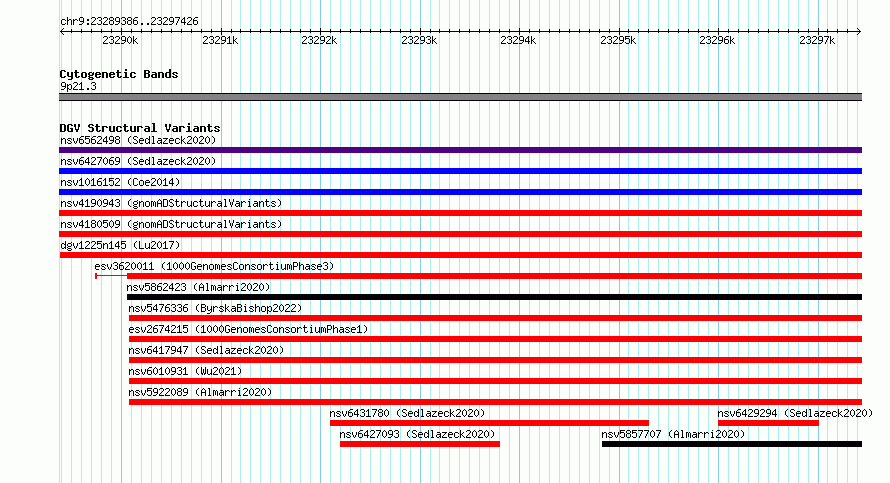
Task: Open nsv6417947 (Sedlazeck2020) variant label
Action: click(206, 350)
